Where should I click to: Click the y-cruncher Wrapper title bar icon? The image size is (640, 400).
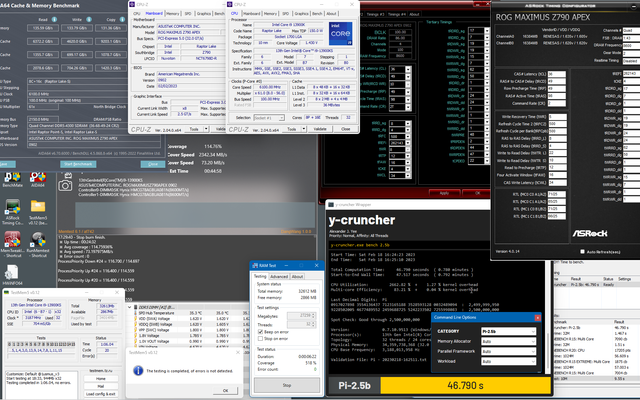331,204
